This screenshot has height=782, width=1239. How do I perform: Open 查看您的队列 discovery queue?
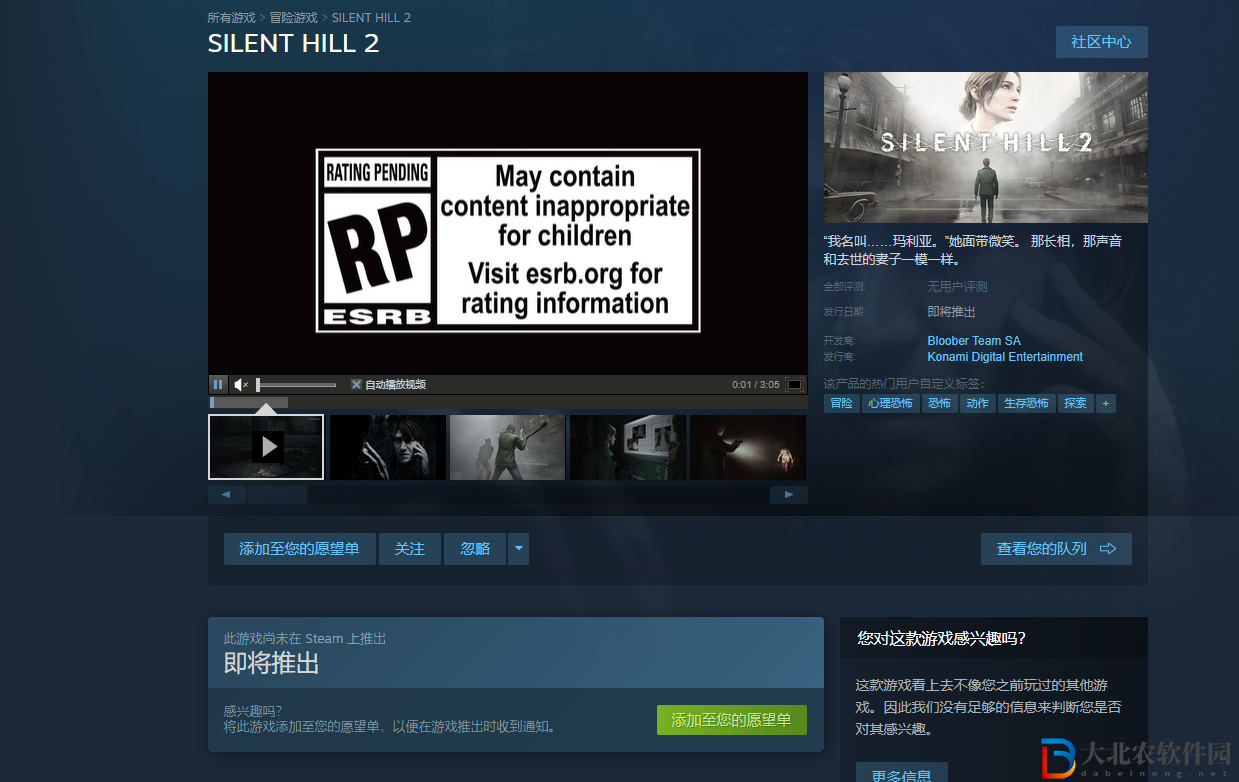pyautogui.click(x=1056, y=549)
